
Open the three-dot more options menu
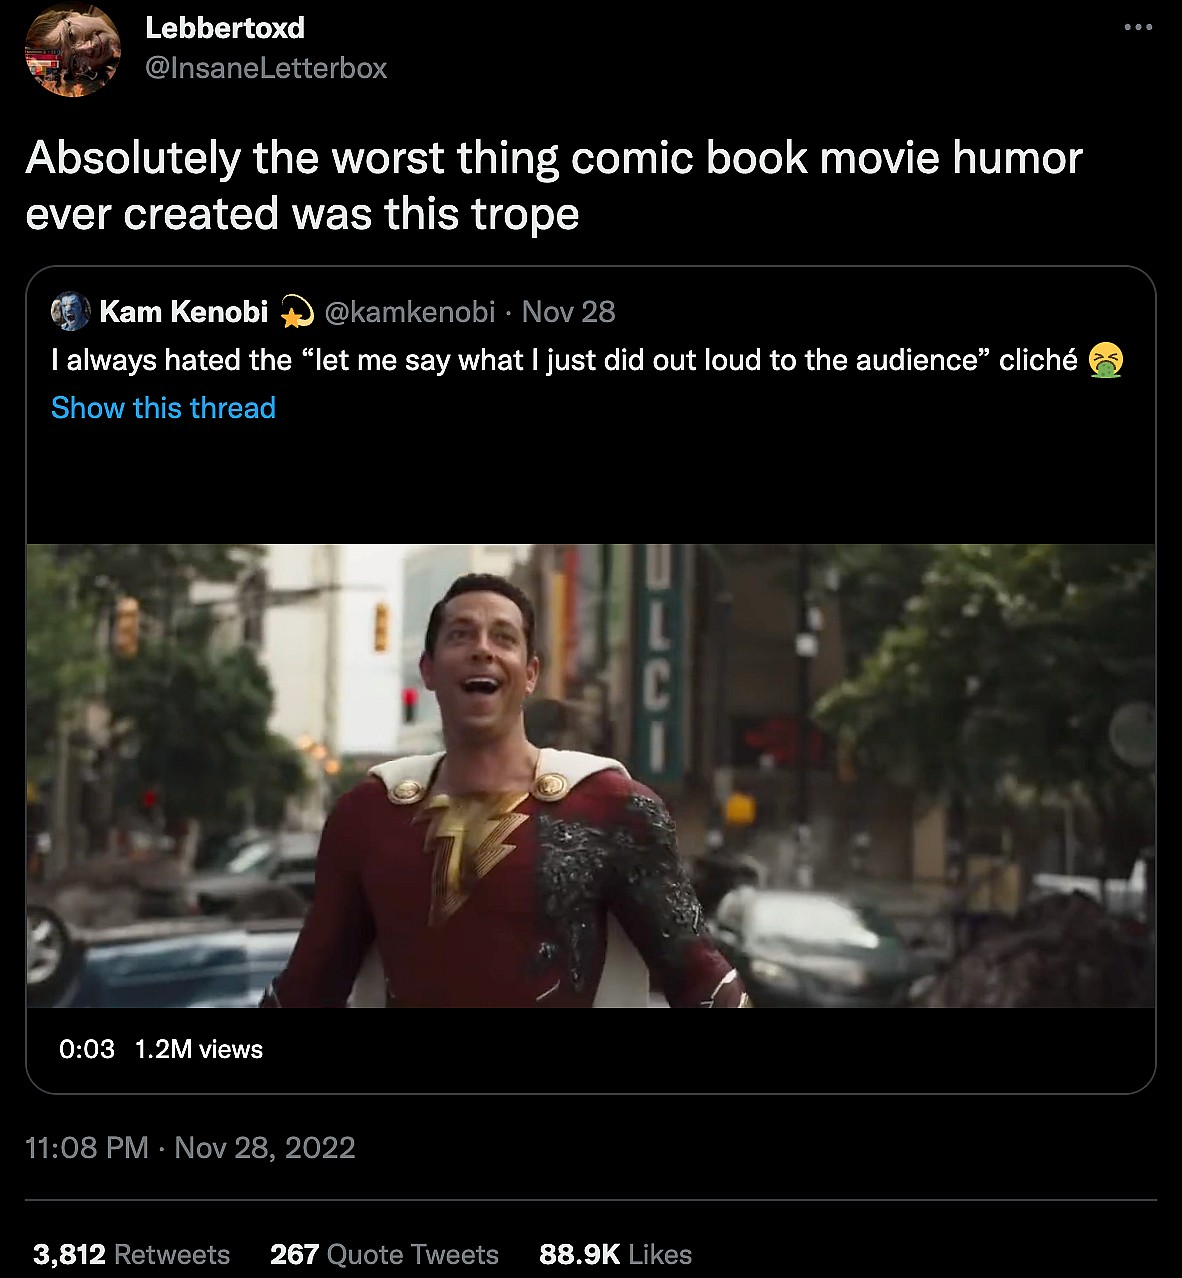pyautogui.click(x=1138, y=27)
